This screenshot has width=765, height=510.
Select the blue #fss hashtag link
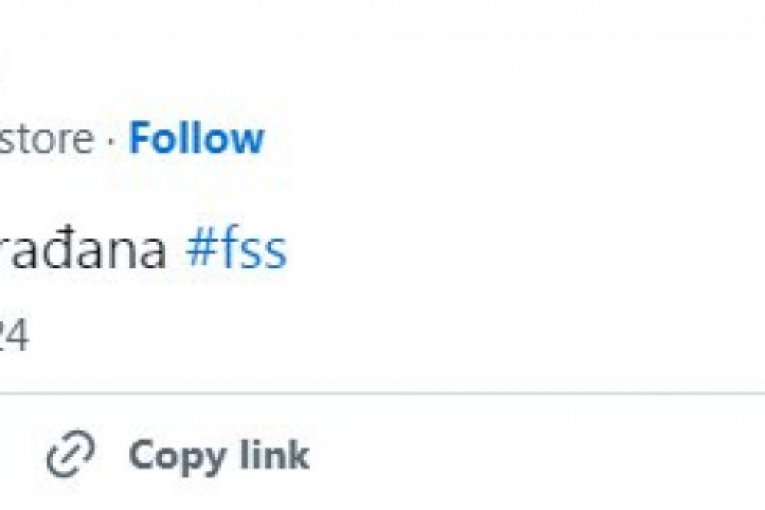point(237,248)
